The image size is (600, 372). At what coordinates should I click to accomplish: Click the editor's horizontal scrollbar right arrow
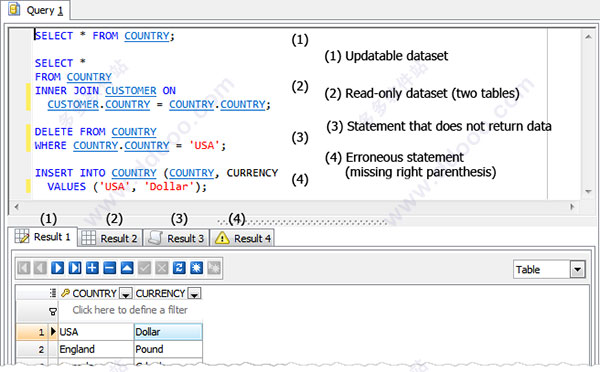coord(572,207)
